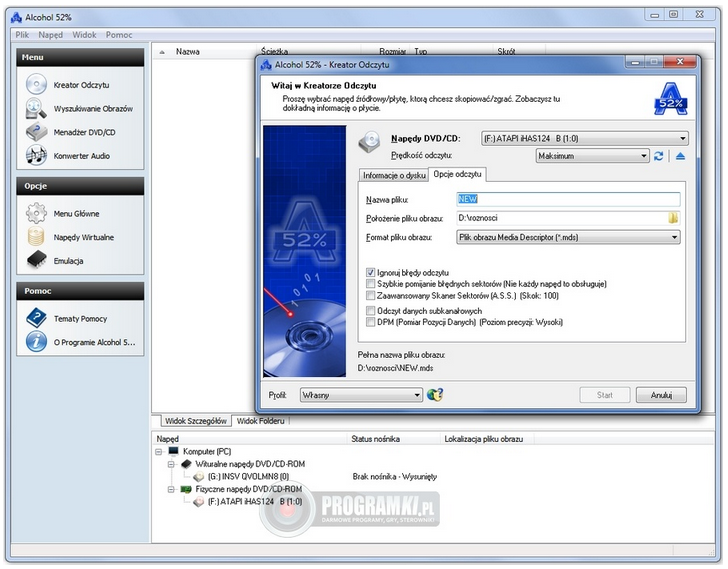Click the Napęd column header

250,439
